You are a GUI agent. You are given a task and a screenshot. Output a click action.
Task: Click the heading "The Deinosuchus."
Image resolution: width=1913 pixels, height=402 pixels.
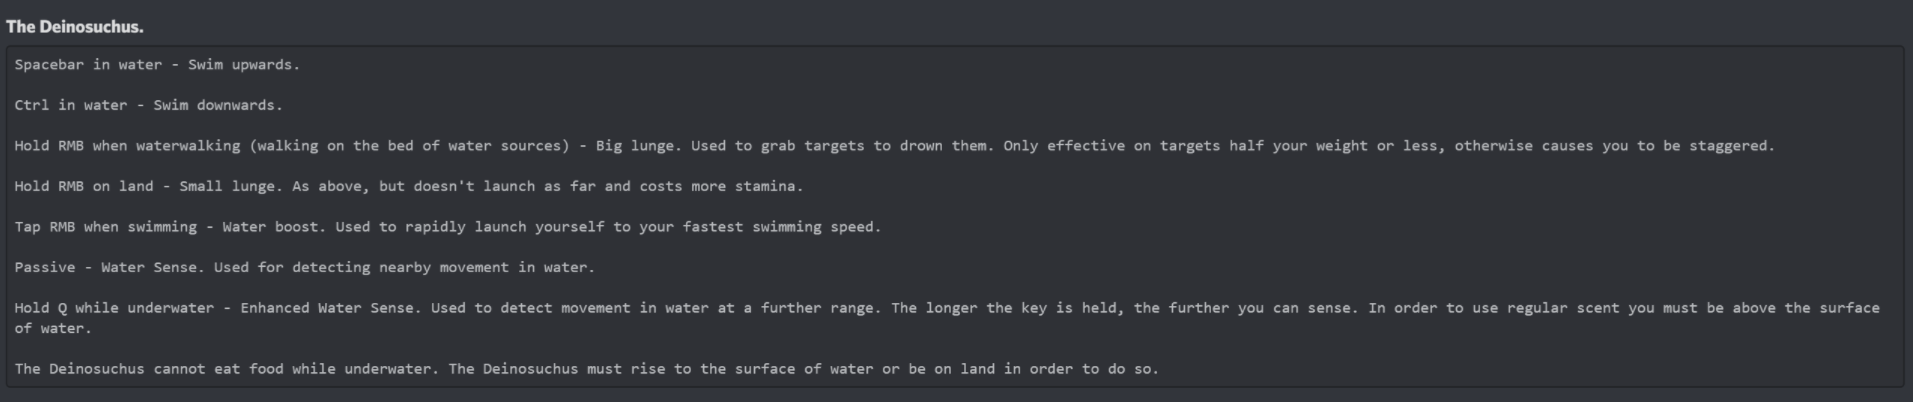pyautogui.click(x=75, y=27)
